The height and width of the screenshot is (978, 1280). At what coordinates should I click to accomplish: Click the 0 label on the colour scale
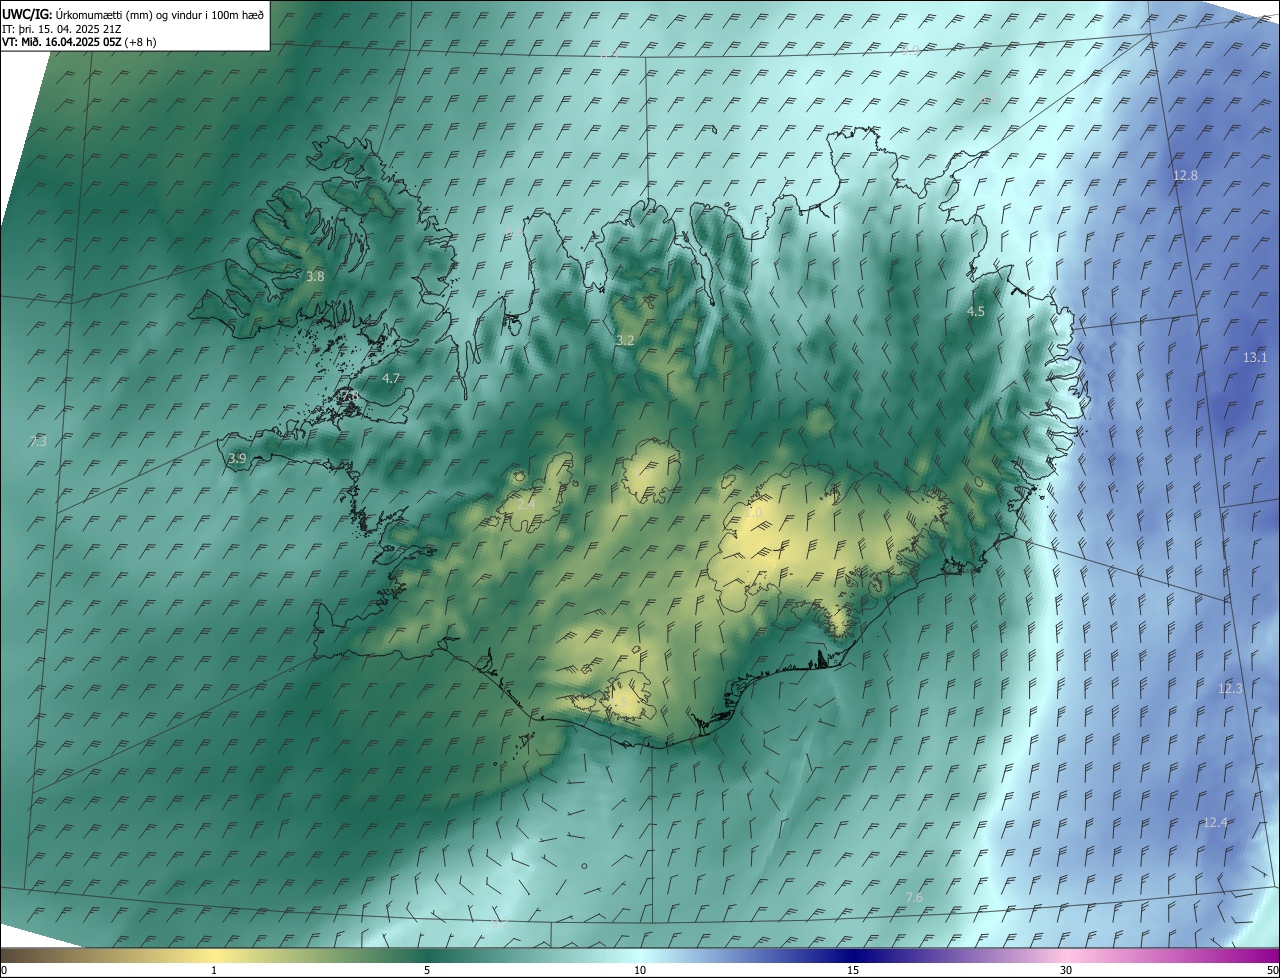[4, 970]
